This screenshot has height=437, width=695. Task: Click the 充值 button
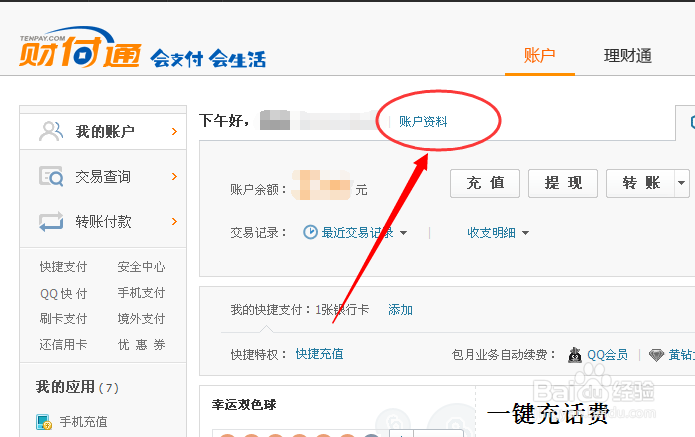[x=485, y=183]
